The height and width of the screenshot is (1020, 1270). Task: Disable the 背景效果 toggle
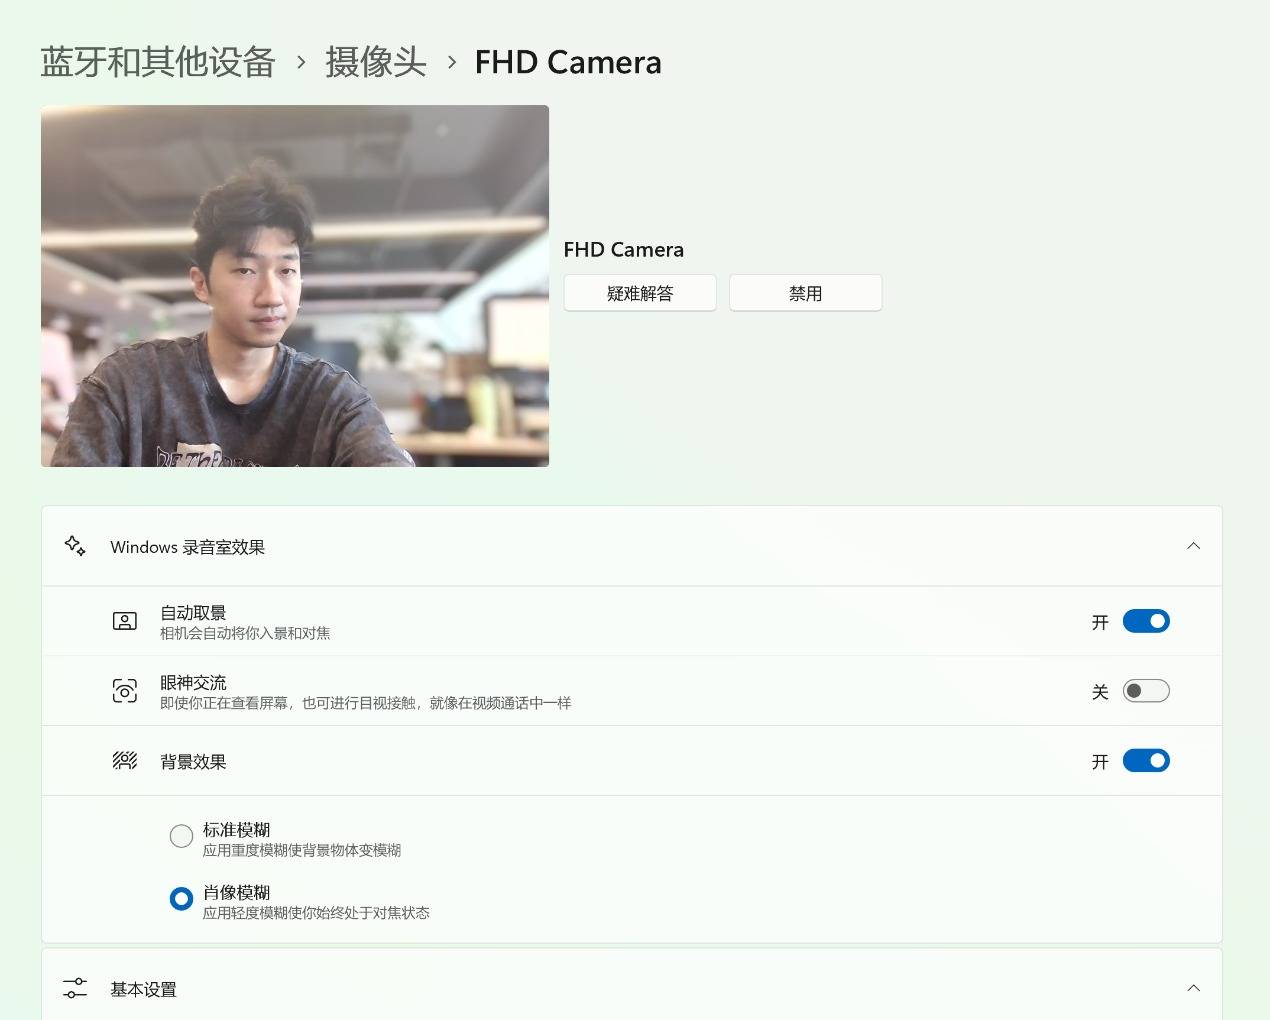click(x=1146, y=761)
